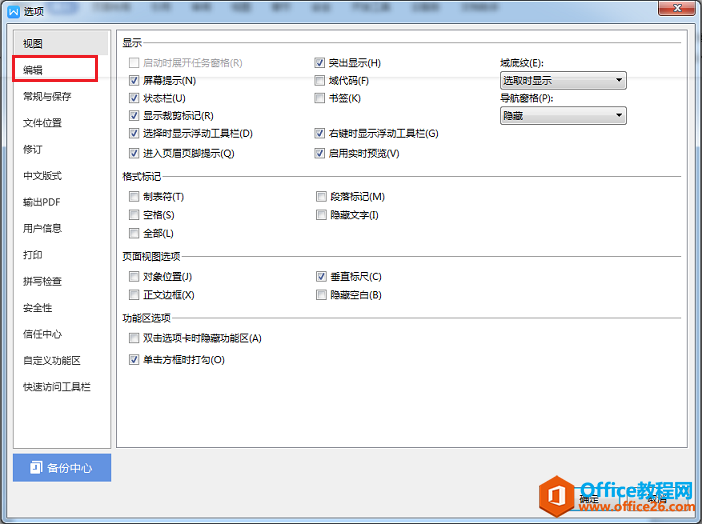Toggle 屏幕提示(N) checkbox
The height and width of the screenshot is (524, 702).
pos(134,81)
